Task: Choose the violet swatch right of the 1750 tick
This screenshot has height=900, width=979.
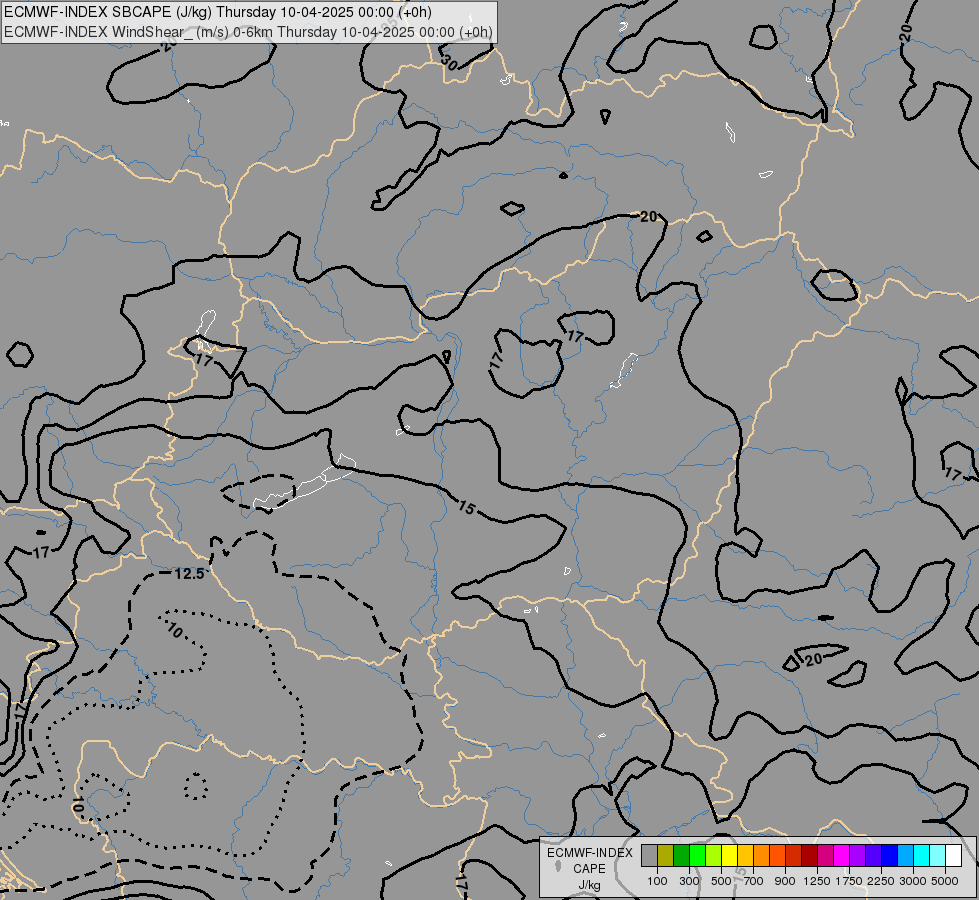Action: coord(857,856)
